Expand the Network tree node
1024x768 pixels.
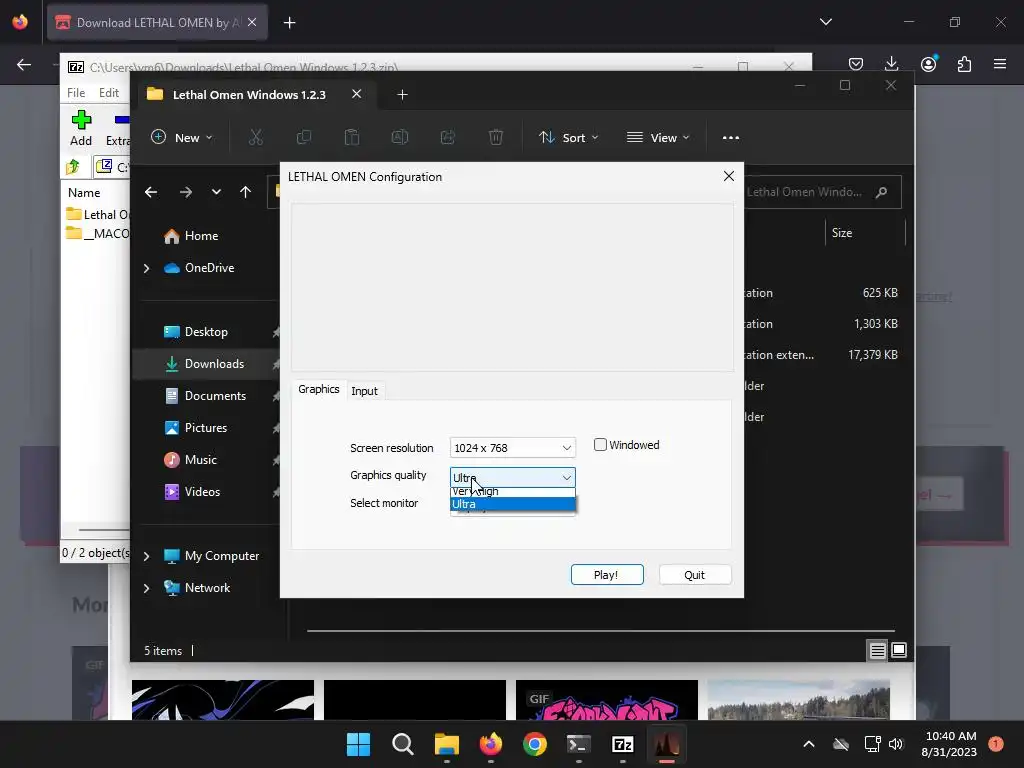146,588
